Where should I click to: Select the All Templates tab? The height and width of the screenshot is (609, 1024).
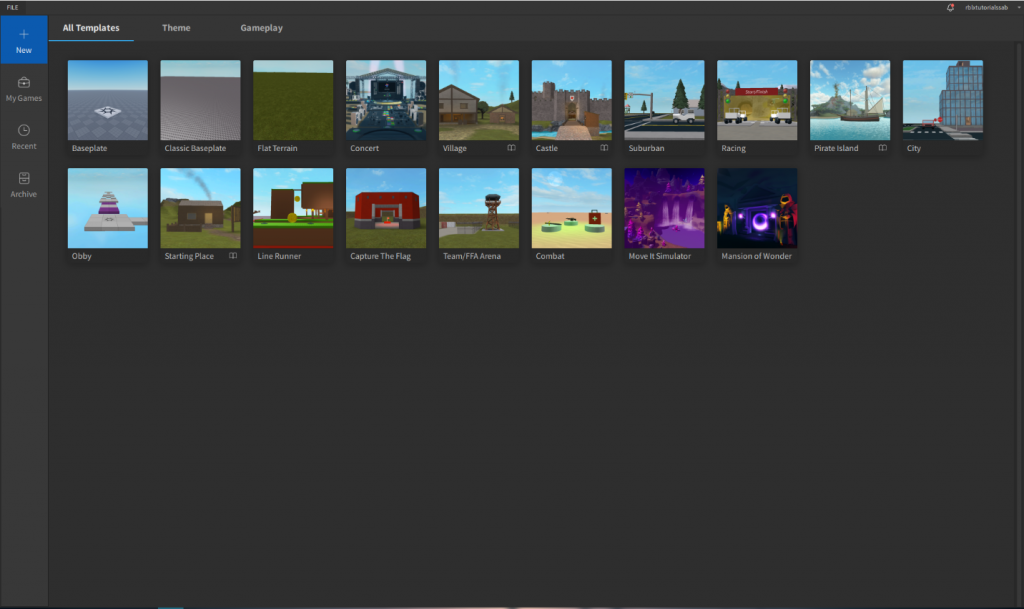click(92, 27)
